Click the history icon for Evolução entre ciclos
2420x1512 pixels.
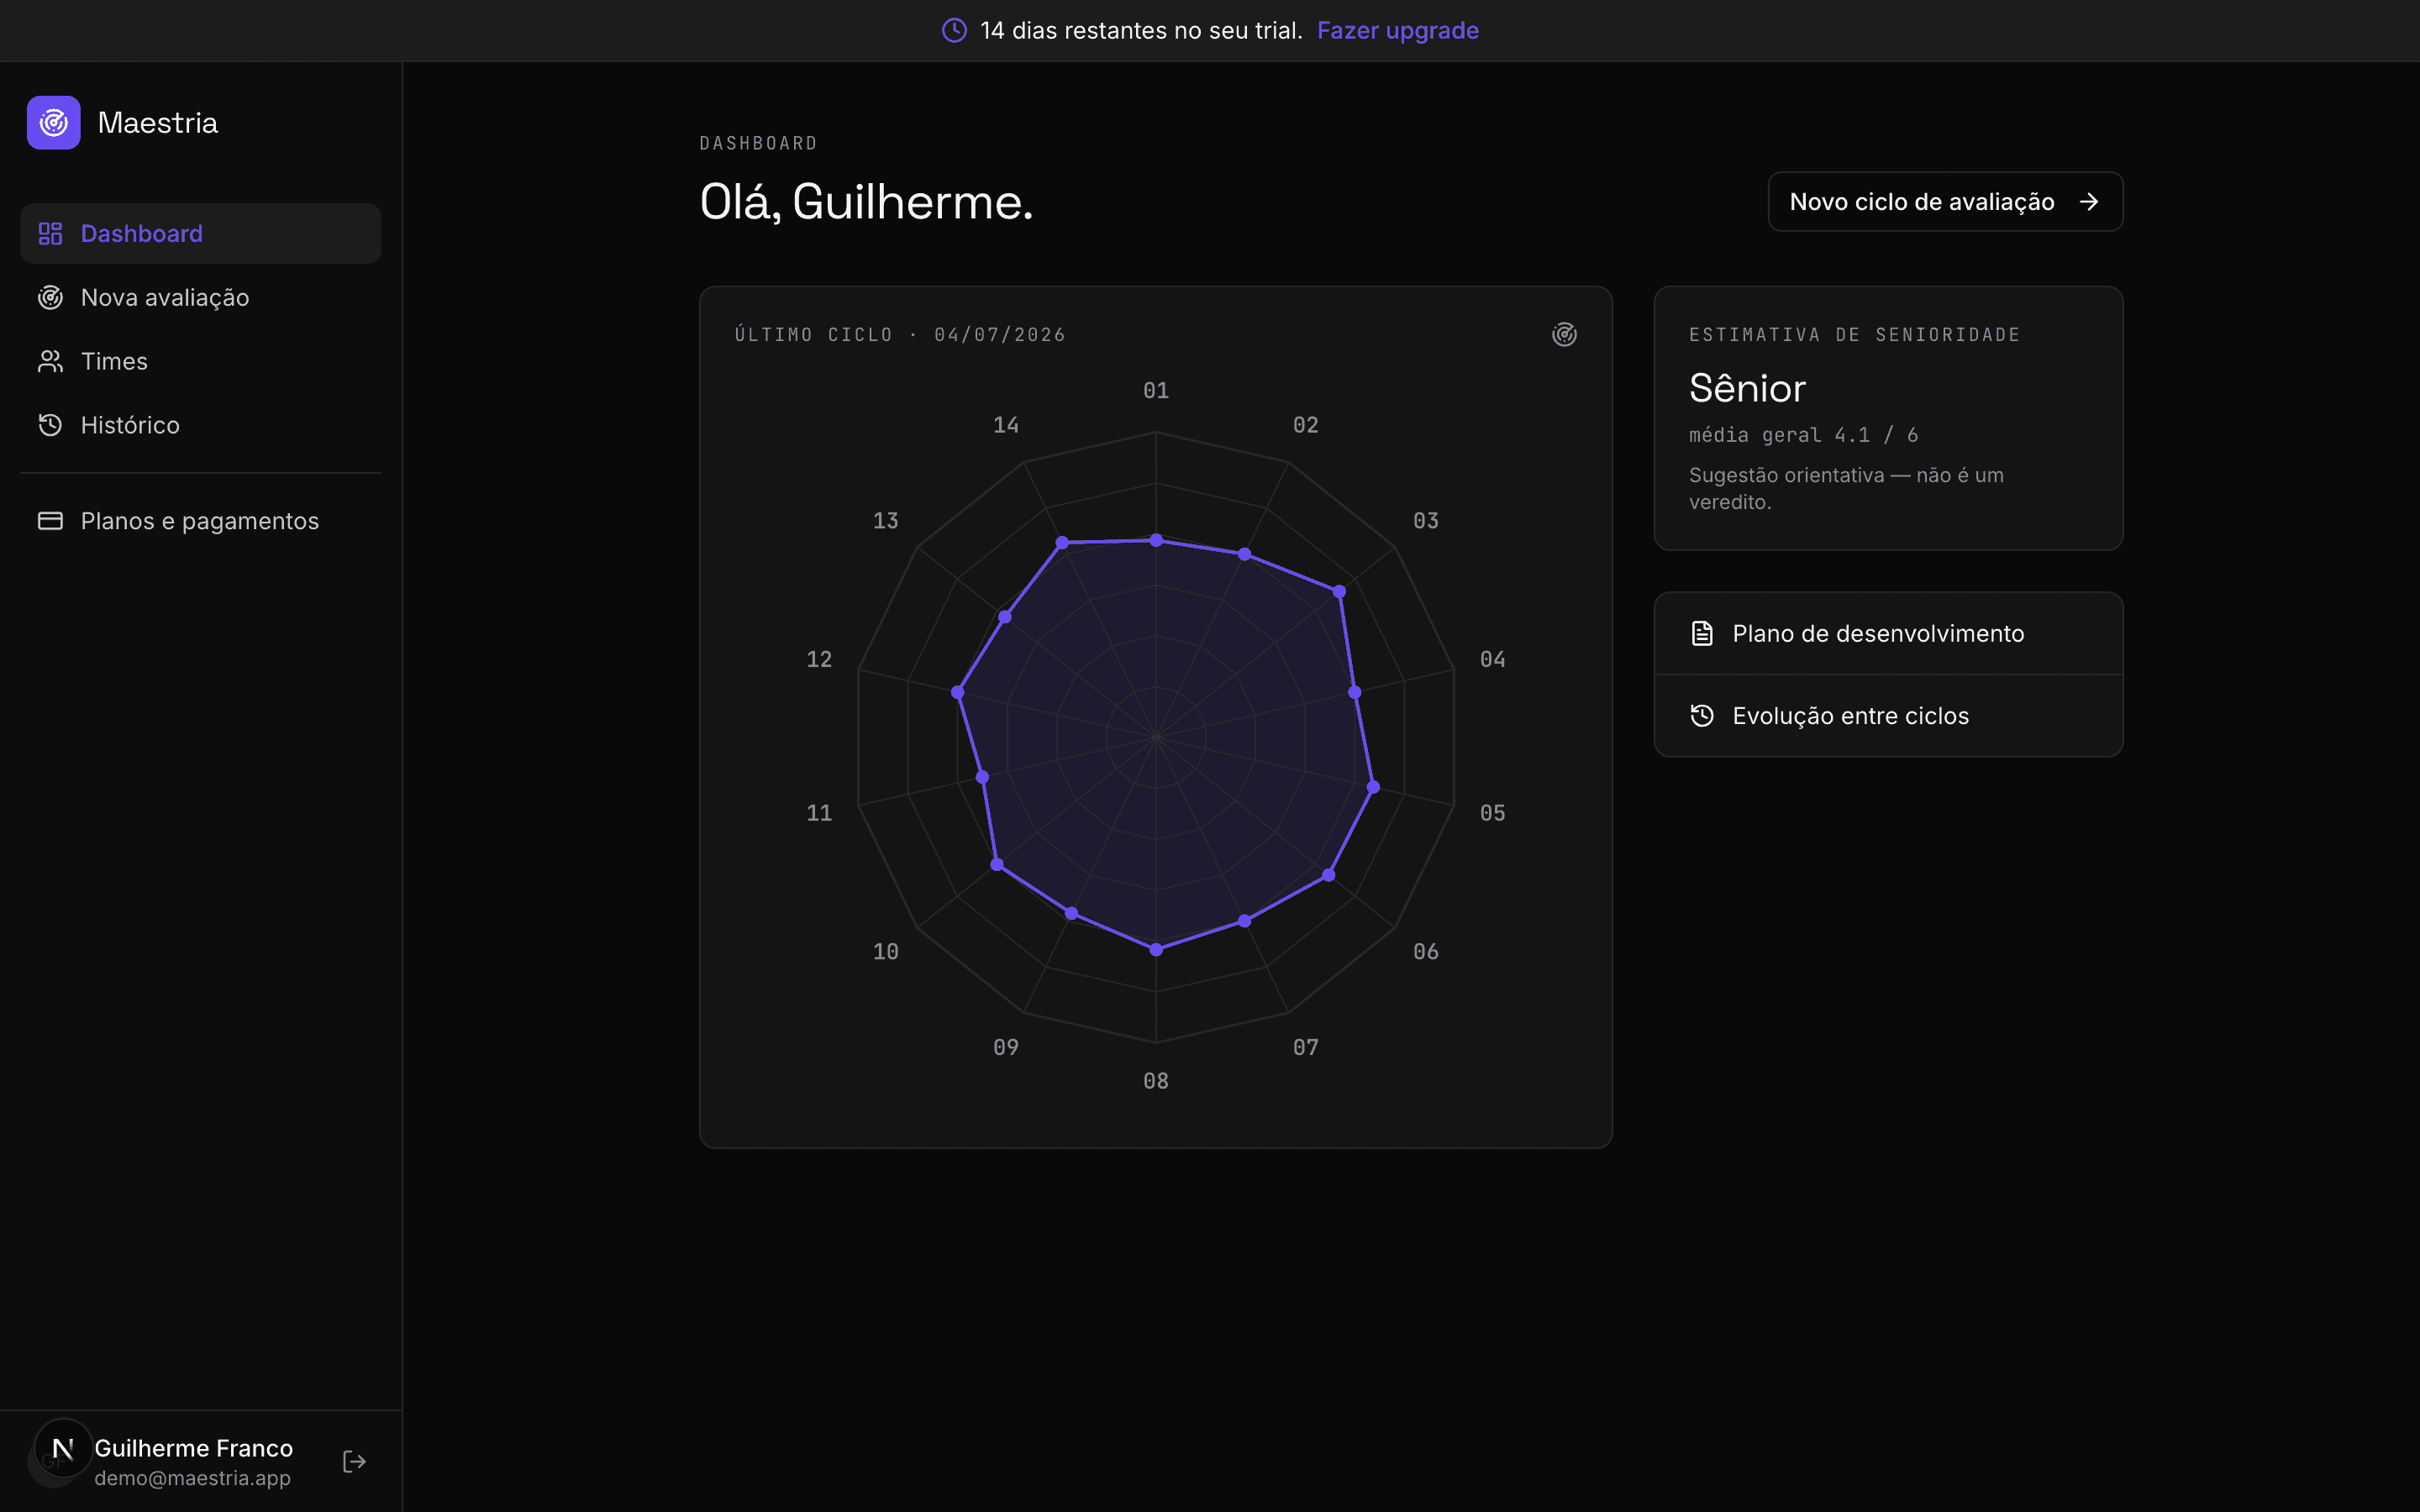point(1702,716)
